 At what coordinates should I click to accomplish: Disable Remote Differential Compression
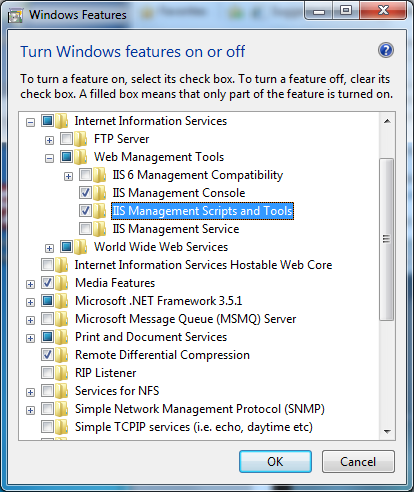point(47,354)
